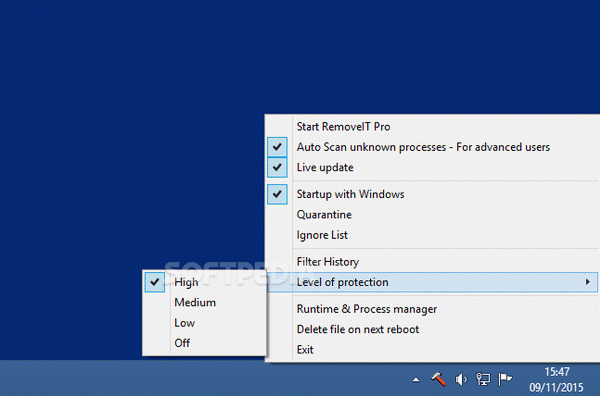Select Exit in the tray menu
This screenshot has height=396, width=600.
pos(432,349)
